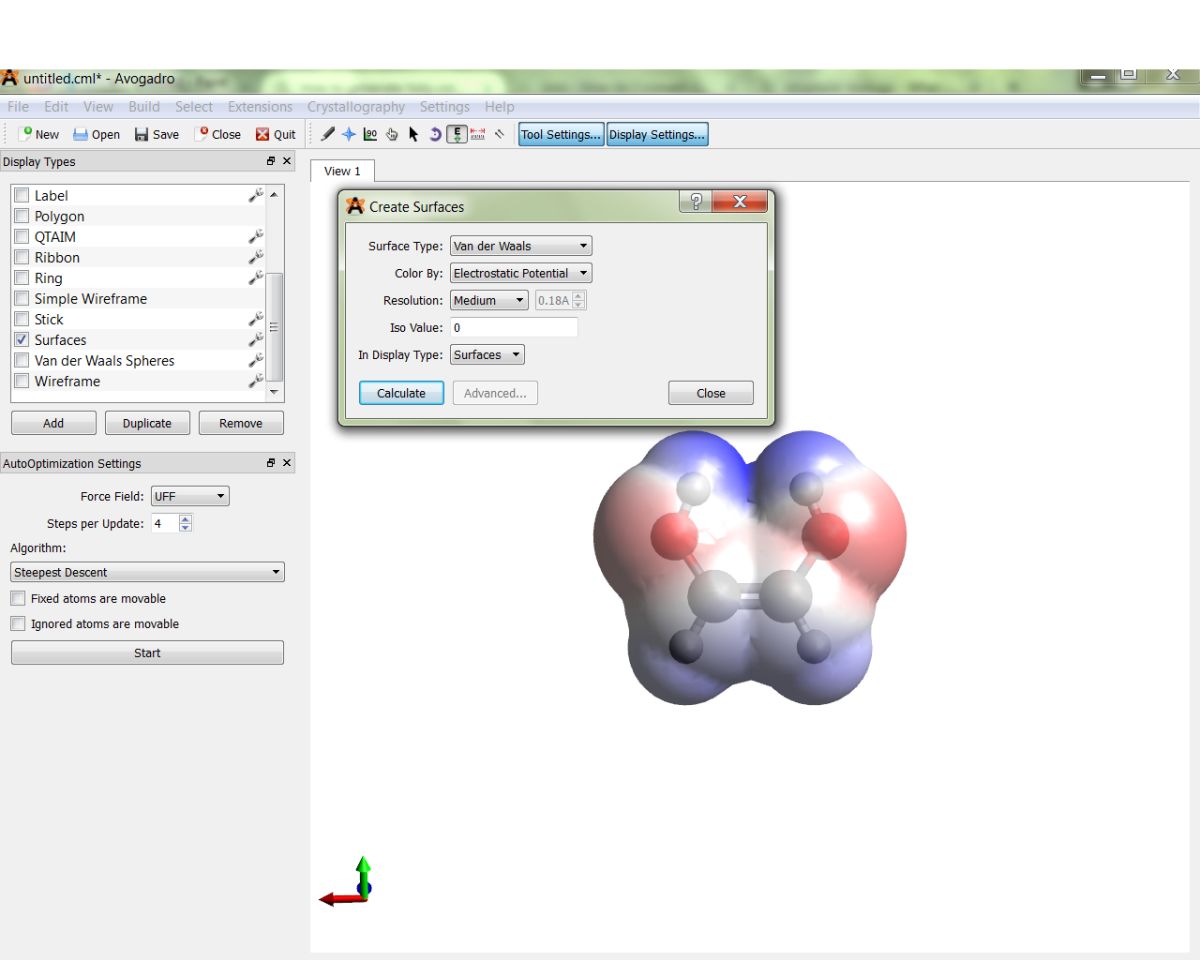The image size is (1200, 960).
Task: Enable the Label display type
Action: (x=22, y=196)
